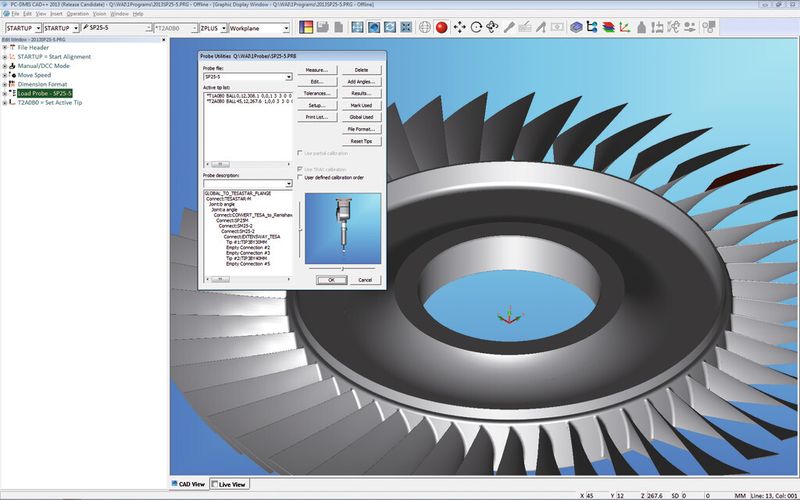Select the T1A0B0 tip in active tip list
Viewport: 800px width, 500px height.
point(249,95)
